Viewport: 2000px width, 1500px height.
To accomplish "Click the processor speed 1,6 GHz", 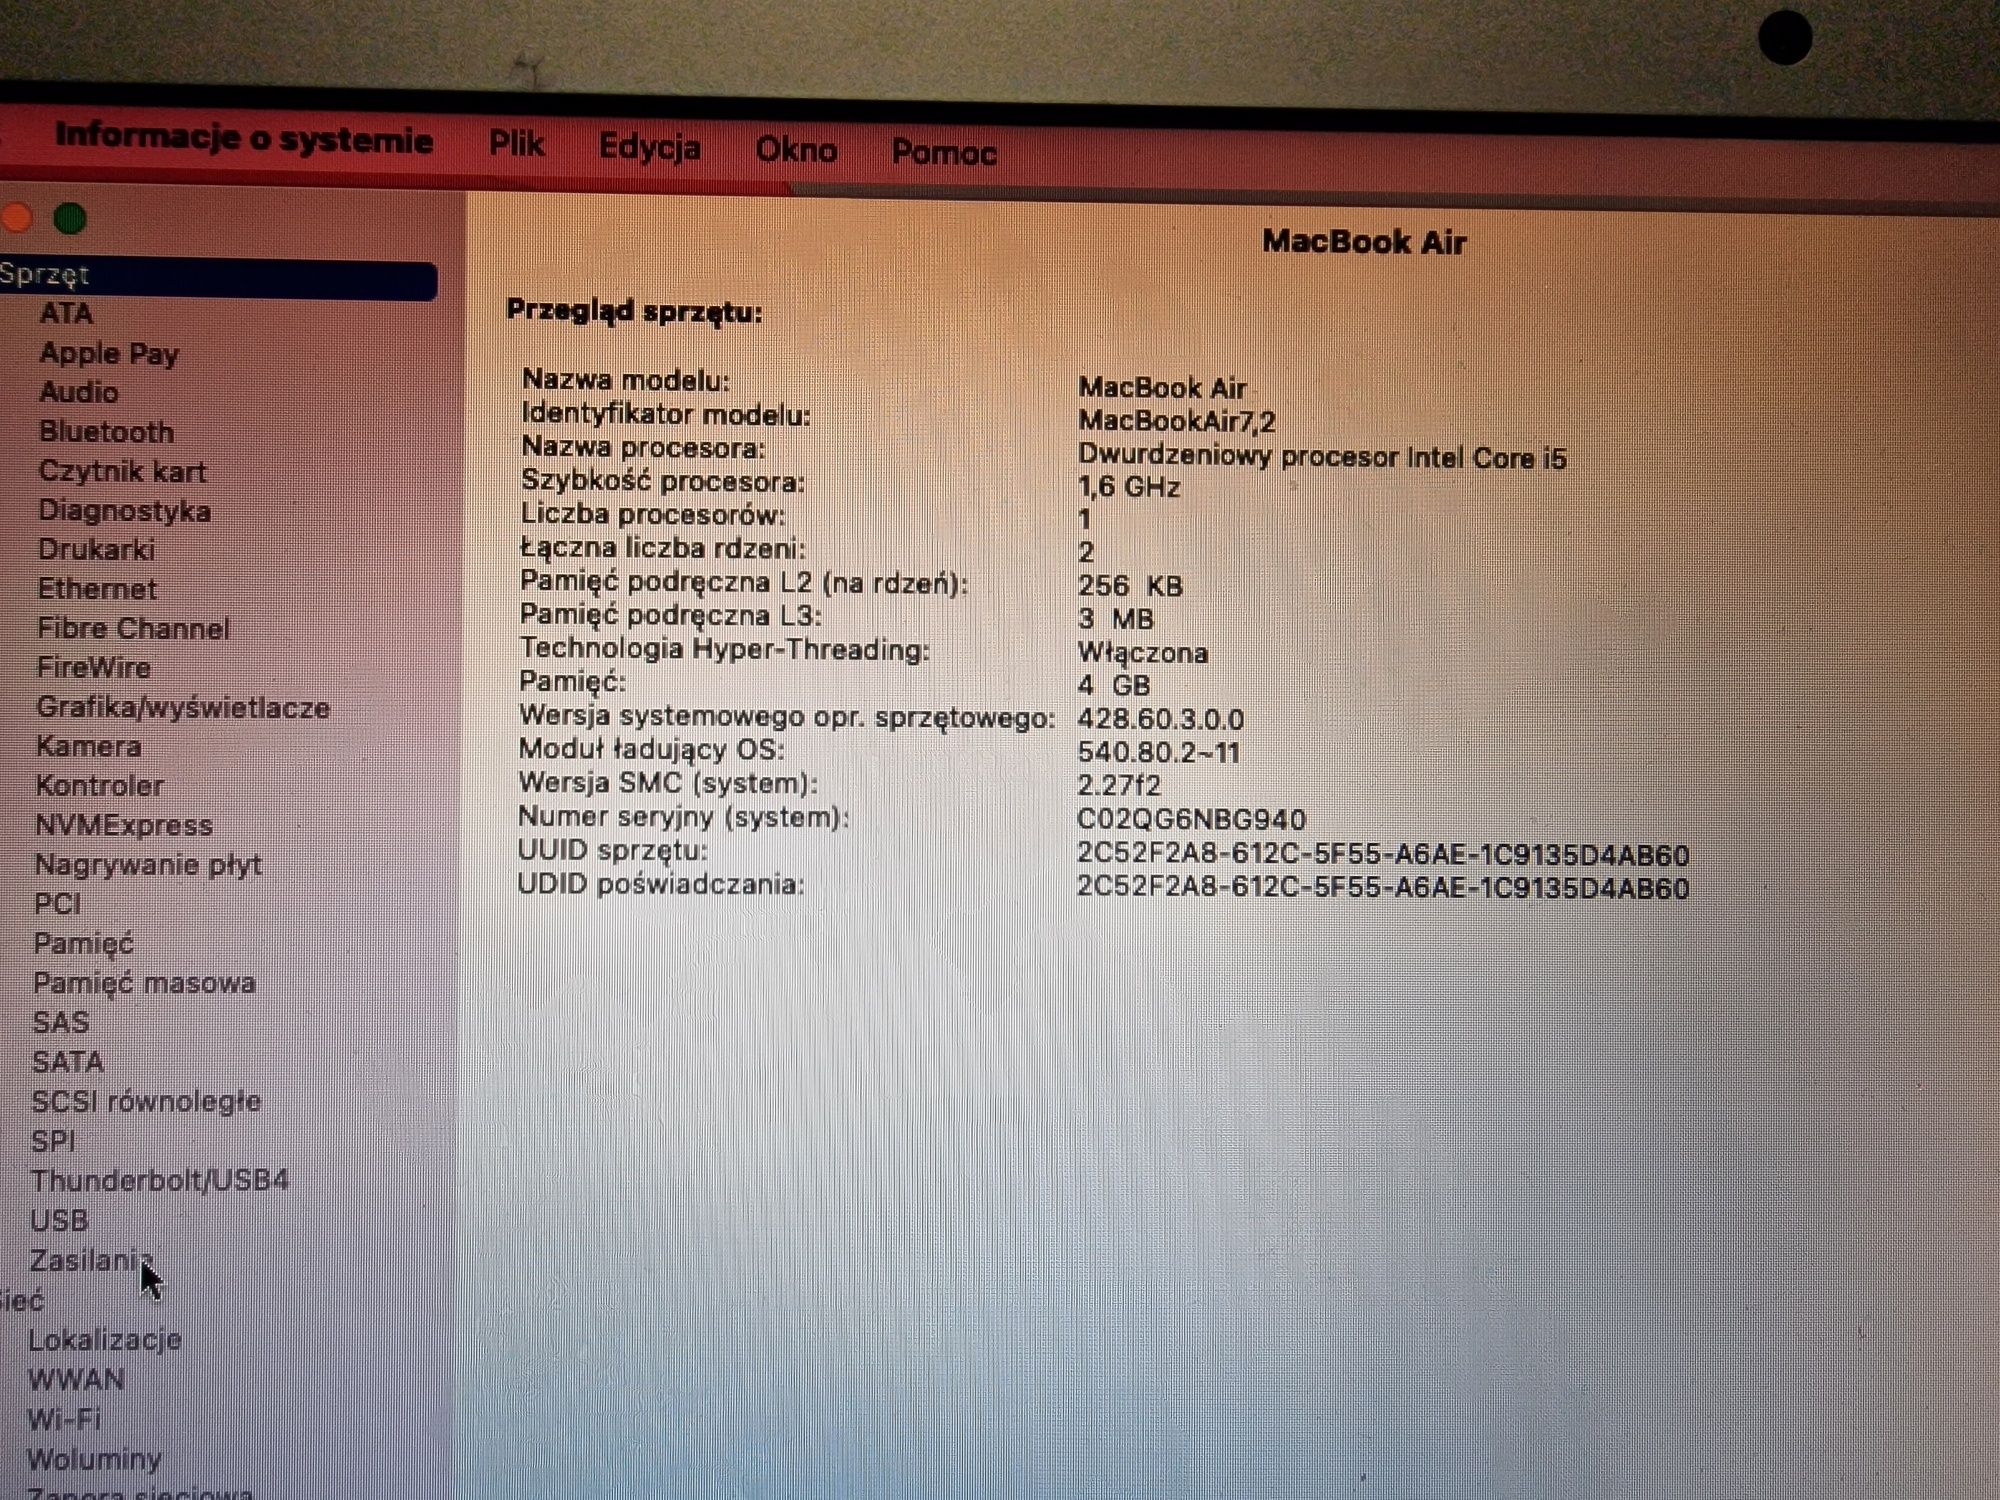I will pyautogui.click(x=1129, y=487).
